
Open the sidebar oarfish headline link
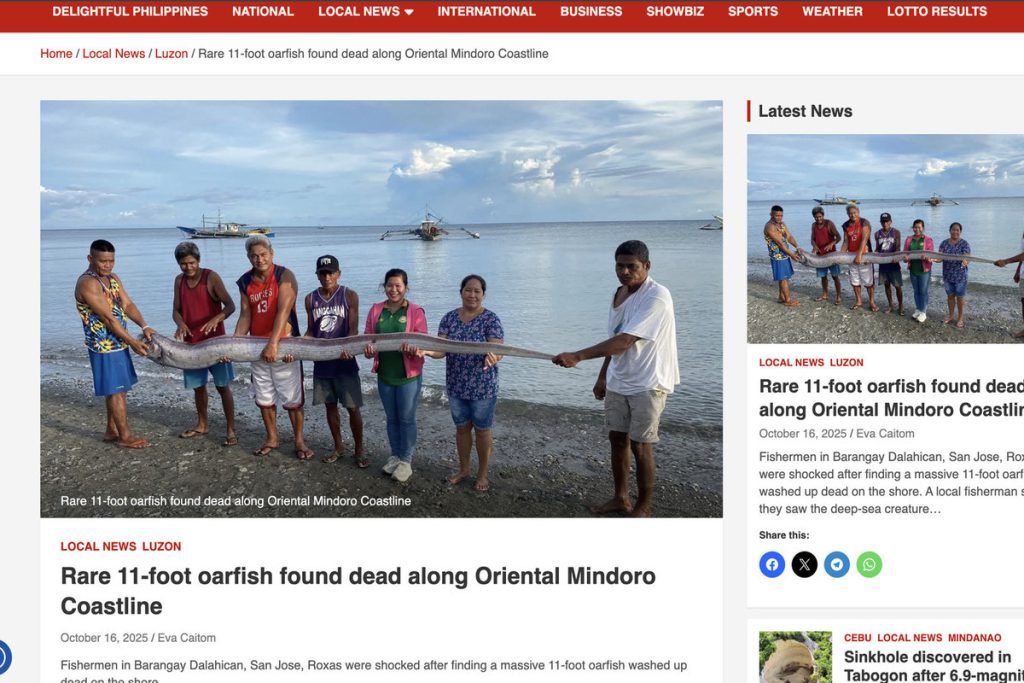pos(891,398)
